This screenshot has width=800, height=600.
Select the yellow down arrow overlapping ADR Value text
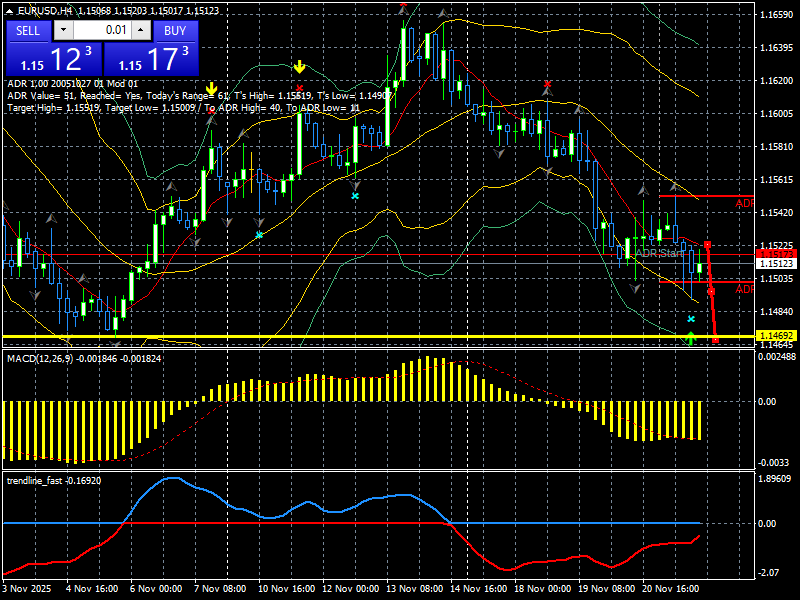pos(211,88)
